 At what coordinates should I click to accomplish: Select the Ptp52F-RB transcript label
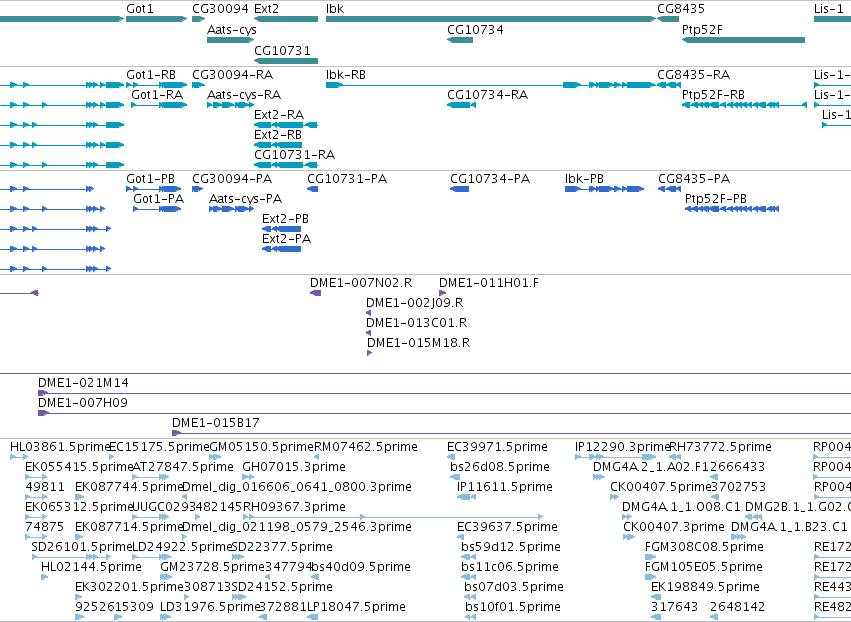pos(713,94)
